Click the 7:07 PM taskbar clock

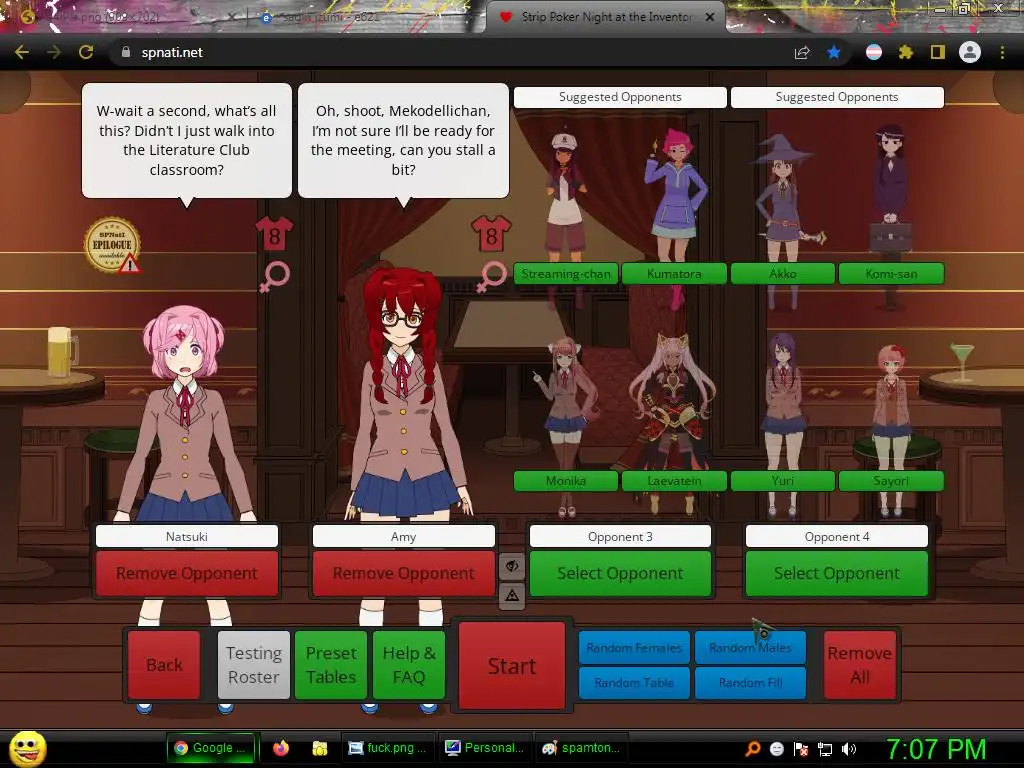coord(936,749)
